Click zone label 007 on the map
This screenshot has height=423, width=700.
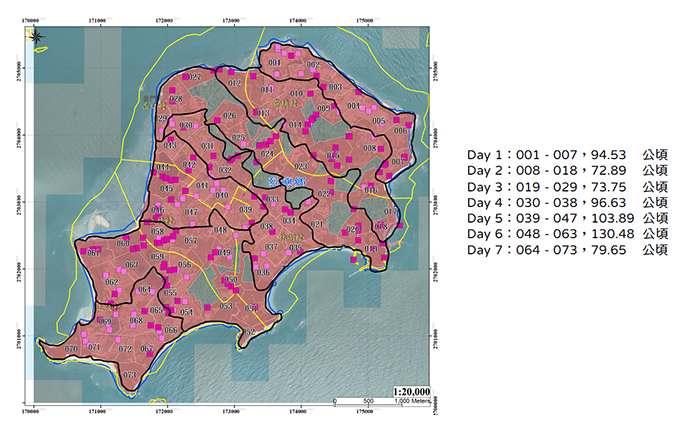398,161
